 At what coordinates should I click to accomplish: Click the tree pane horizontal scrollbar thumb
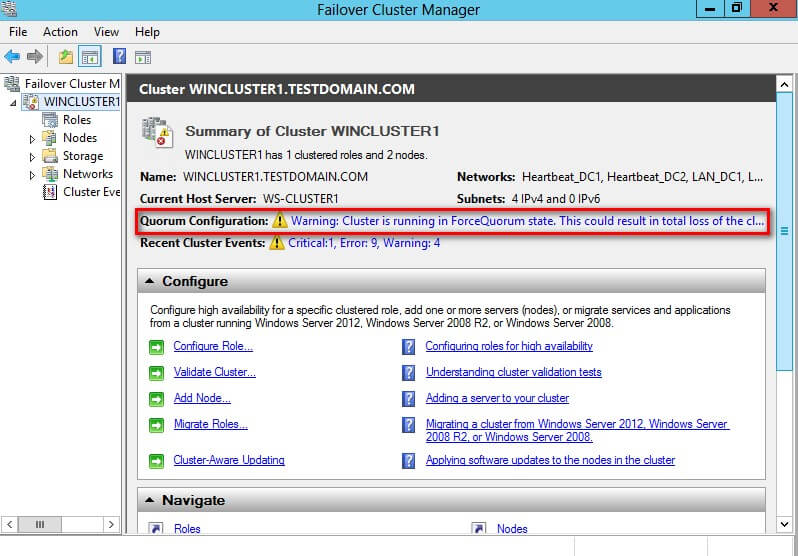(x=40, y=524)
